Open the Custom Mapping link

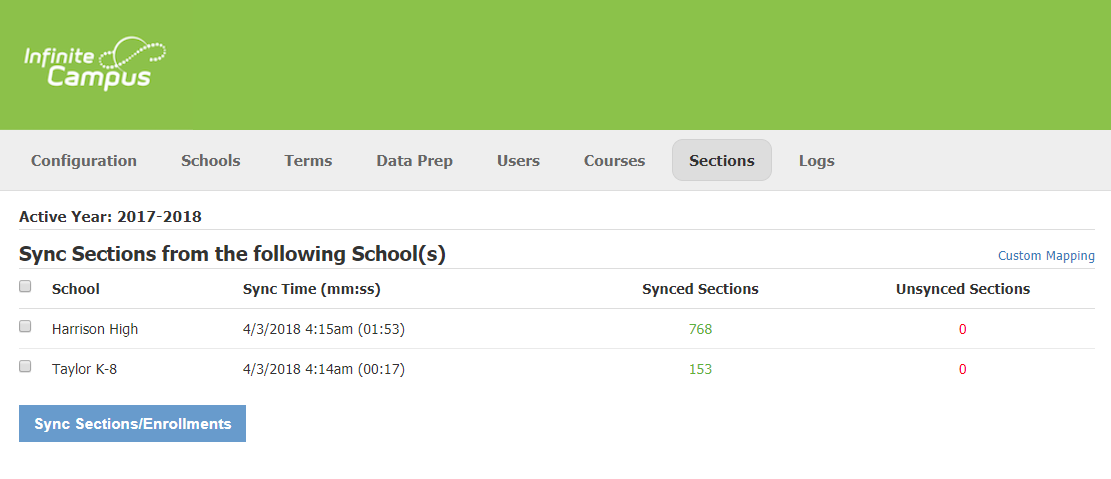coord(1046,256)
